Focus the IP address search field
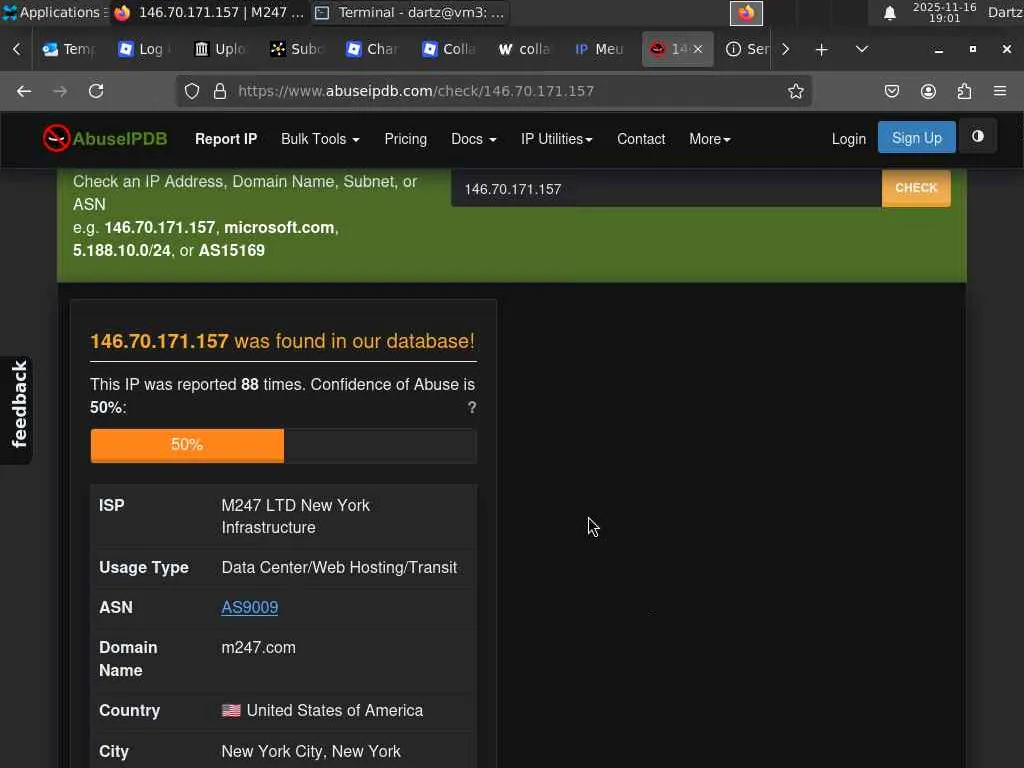The image size is (1024, 768). point(666,189)
